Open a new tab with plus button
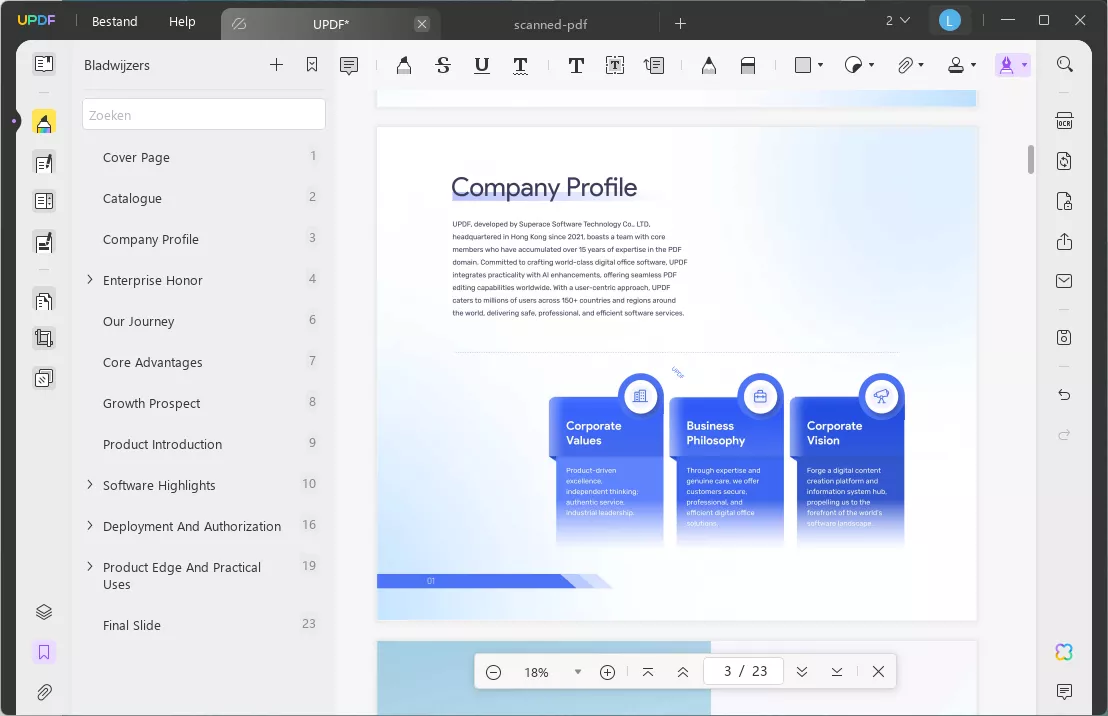Screen dimensions: 1108x716 tap(680, 23)
